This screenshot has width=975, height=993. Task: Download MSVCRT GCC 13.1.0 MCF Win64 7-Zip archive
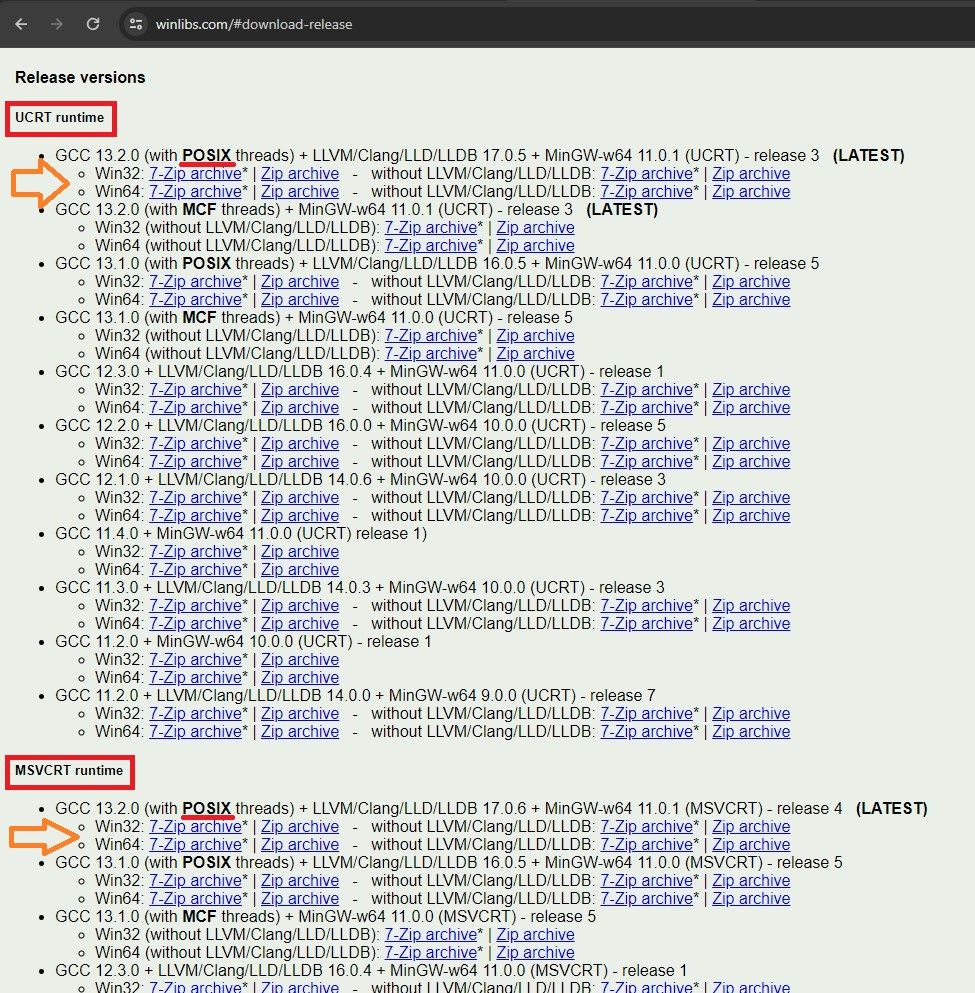click(431, 952)
